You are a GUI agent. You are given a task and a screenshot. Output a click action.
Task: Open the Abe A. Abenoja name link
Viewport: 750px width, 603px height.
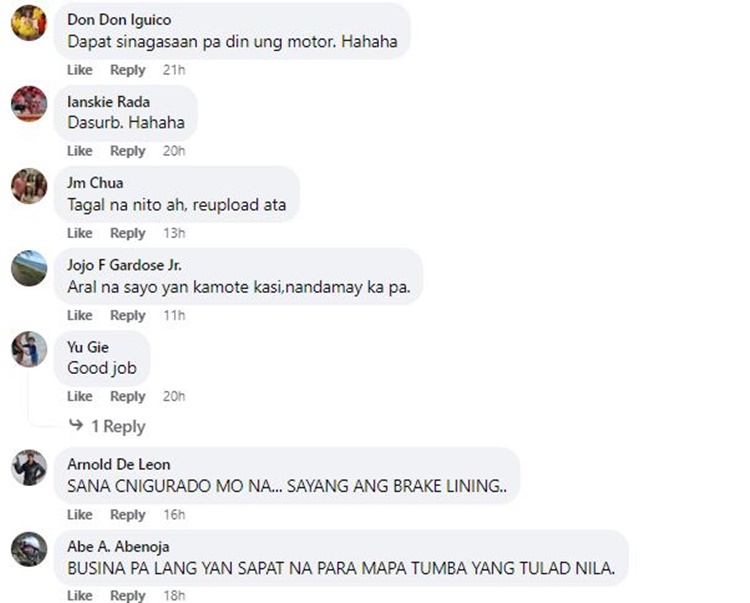click(118, 547)
